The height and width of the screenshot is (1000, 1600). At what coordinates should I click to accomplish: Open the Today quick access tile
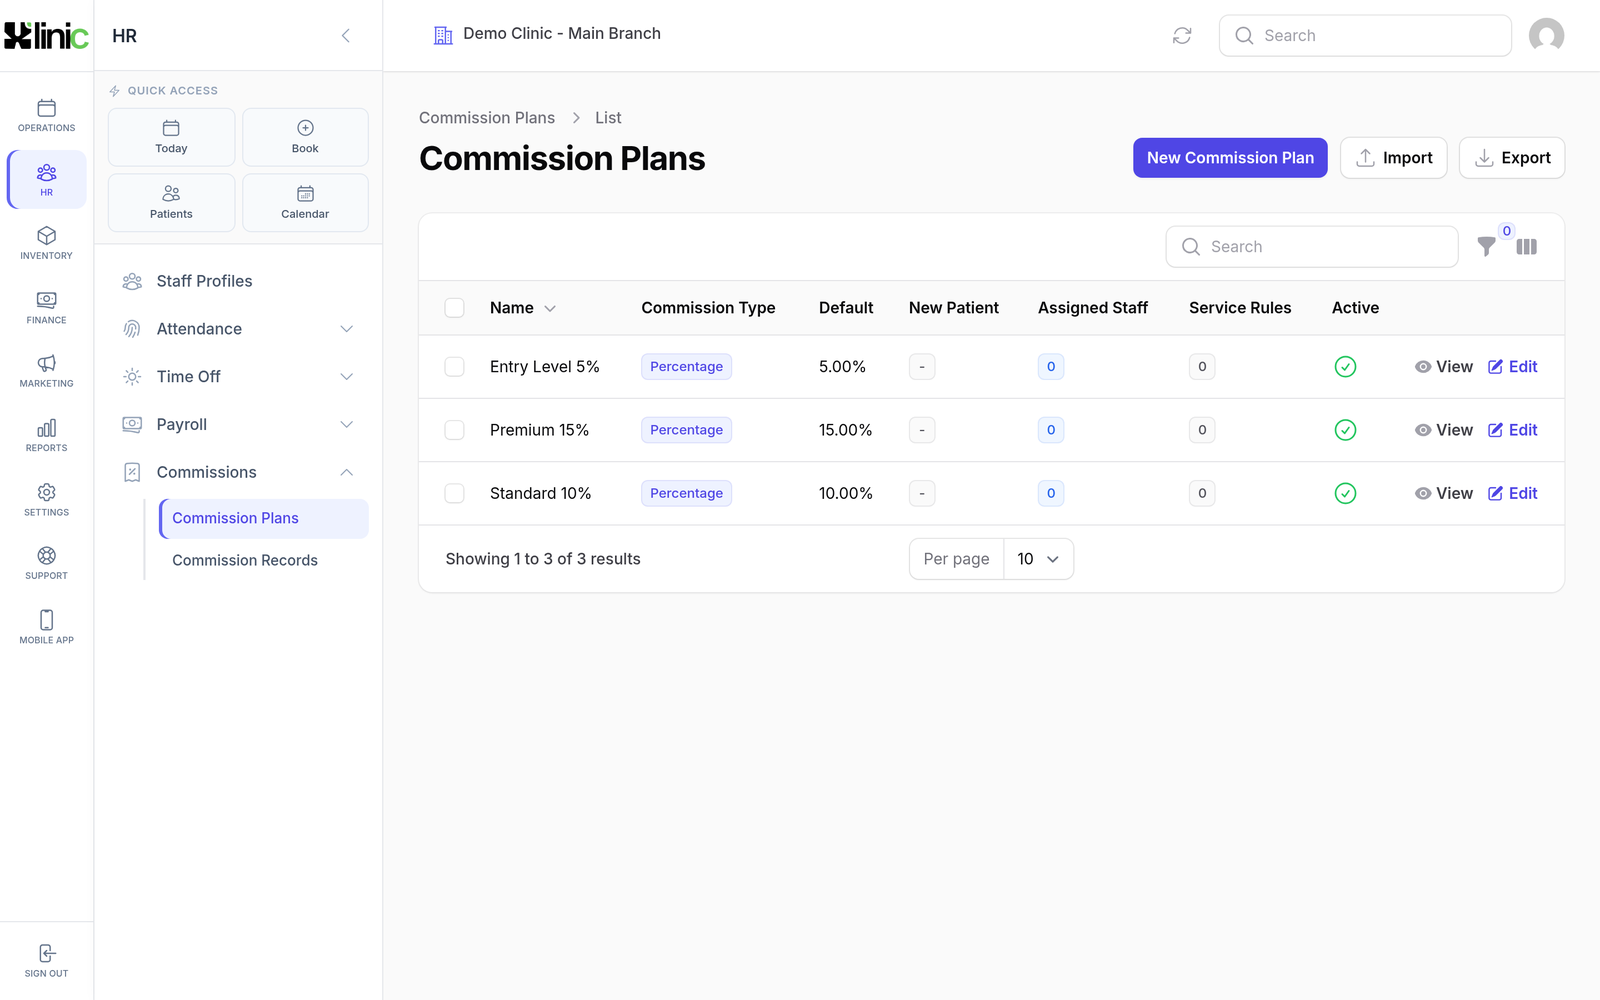(171, 137)
